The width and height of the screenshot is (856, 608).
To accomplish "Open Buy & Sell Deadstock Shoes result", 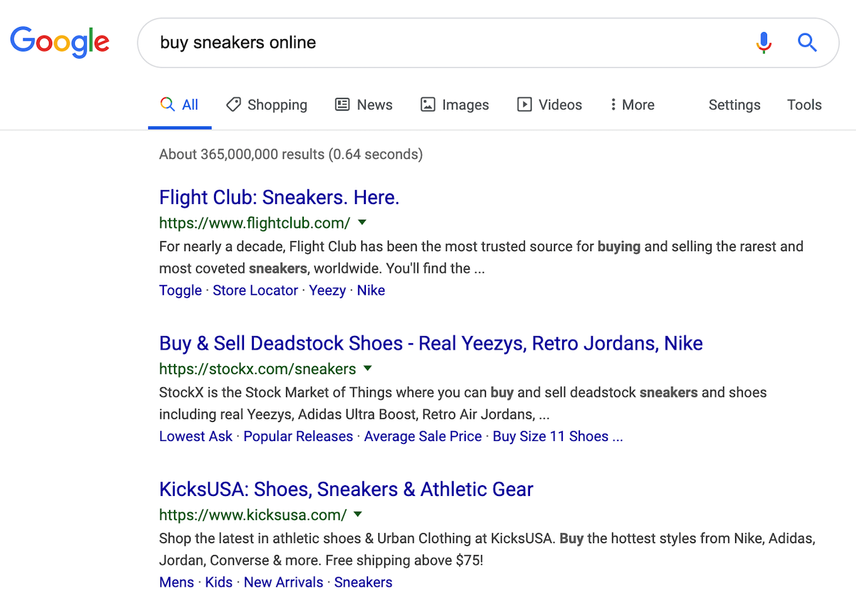I will (430, 343).
